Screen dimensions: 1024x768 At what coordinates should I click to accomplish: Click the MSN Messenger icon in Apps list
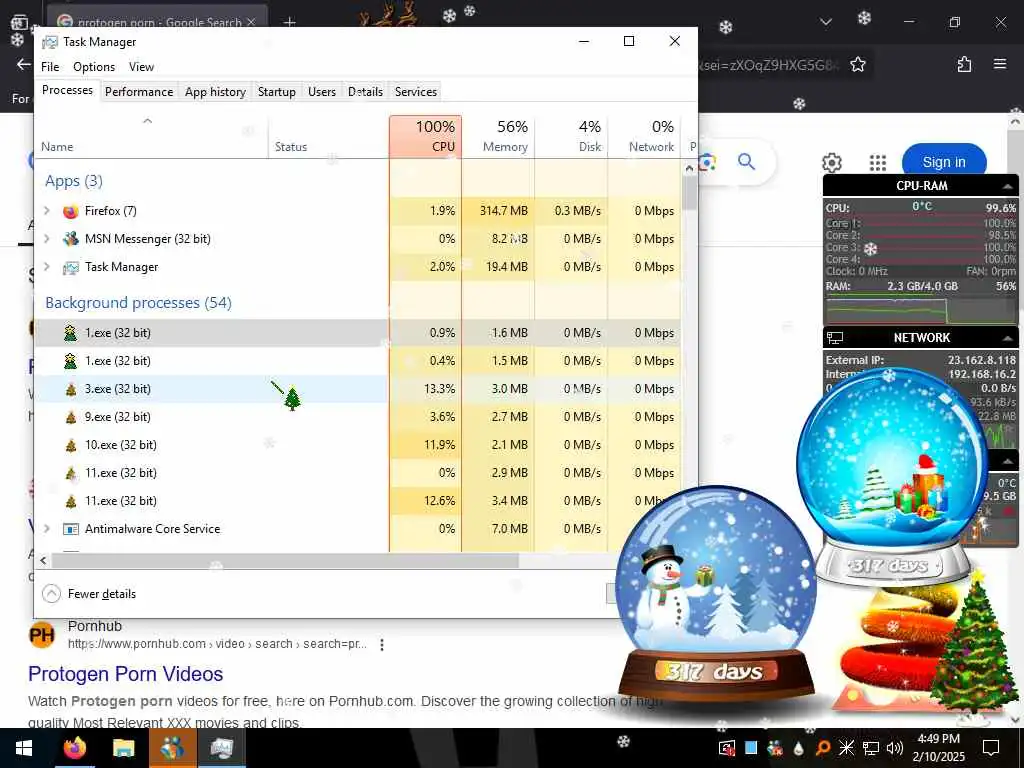[x=71, y=239]
